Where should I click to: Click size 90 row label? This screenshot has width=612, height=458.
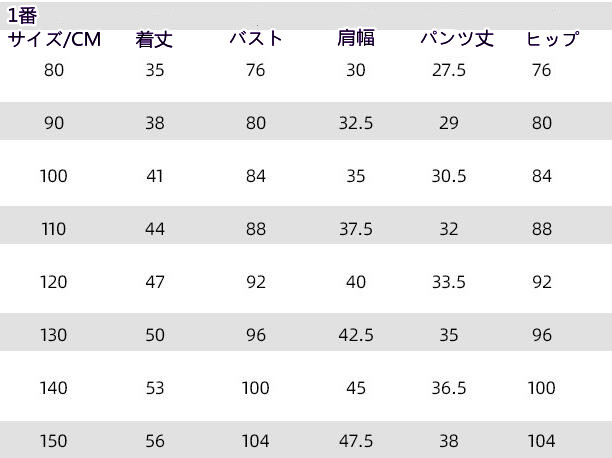pyautogui.click(x=54, y=123)
